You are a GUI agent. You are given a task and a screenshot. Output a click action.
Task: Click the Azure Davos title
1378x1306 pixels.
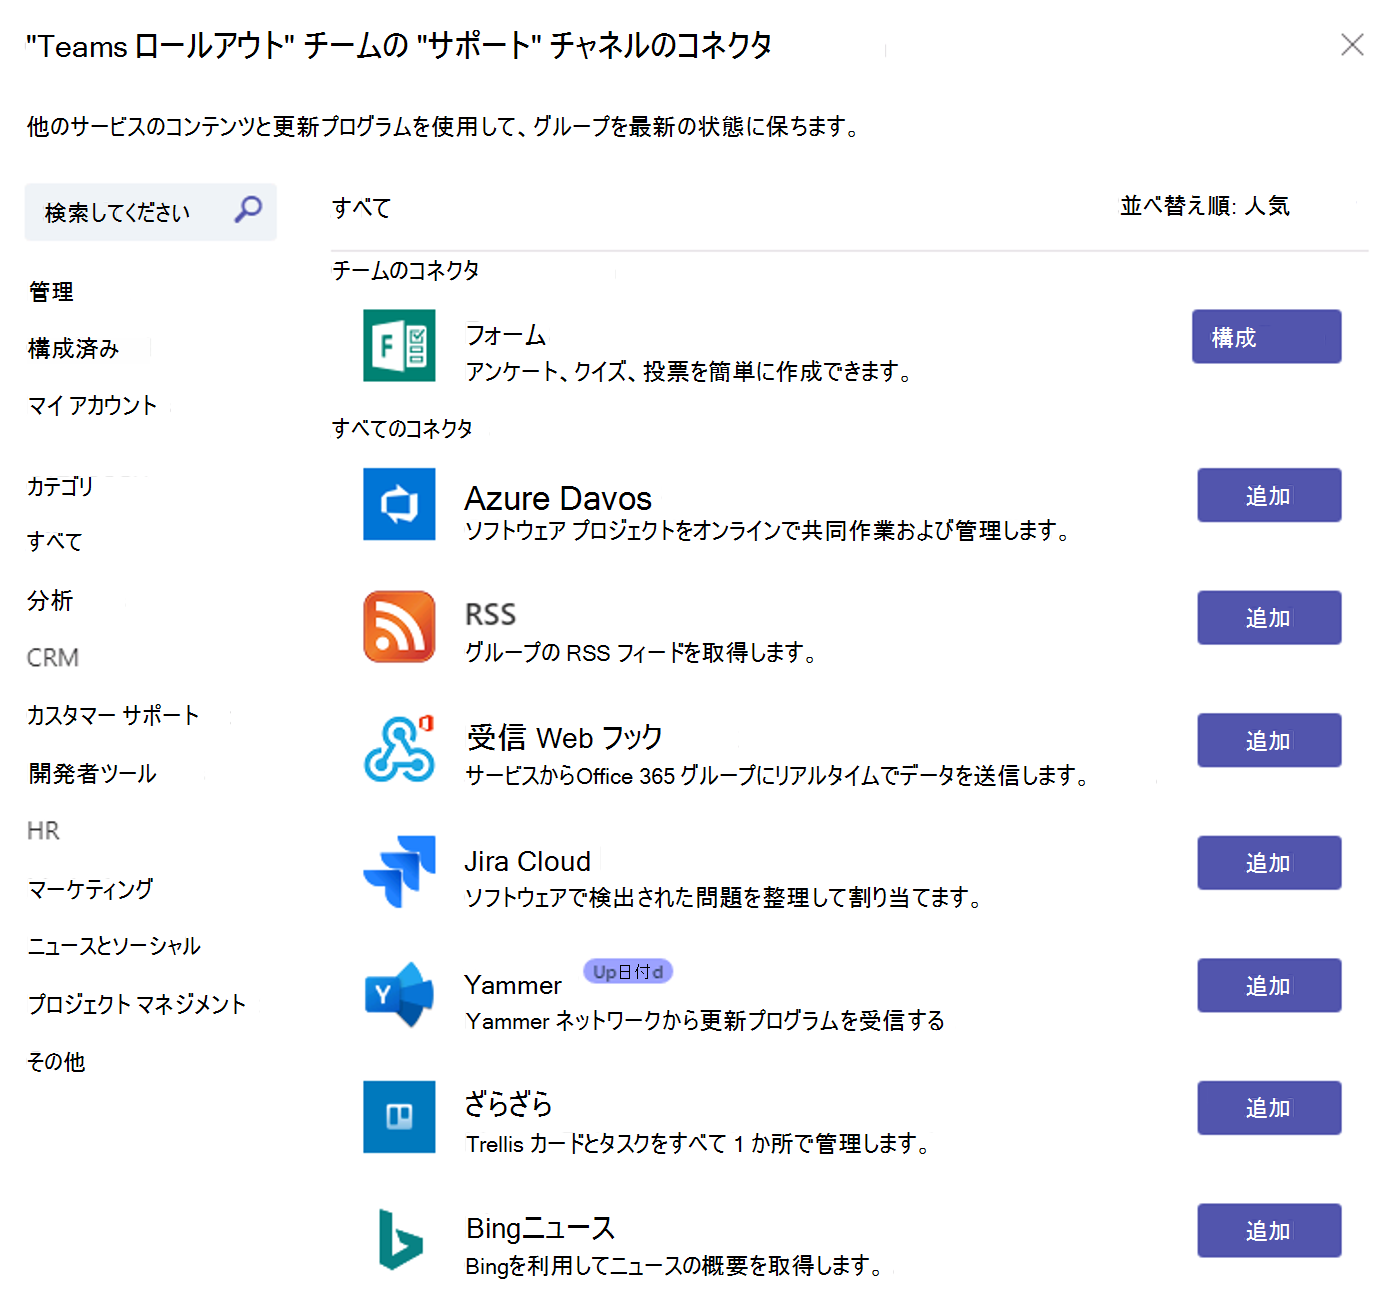pos(558,498)
